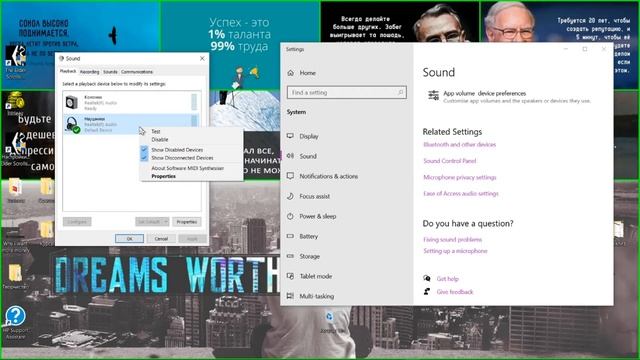Click Cancel in the Sound dialog
The width and height of the screenshot is (640, 360).
pyautogui.click(x=161, y=238)
